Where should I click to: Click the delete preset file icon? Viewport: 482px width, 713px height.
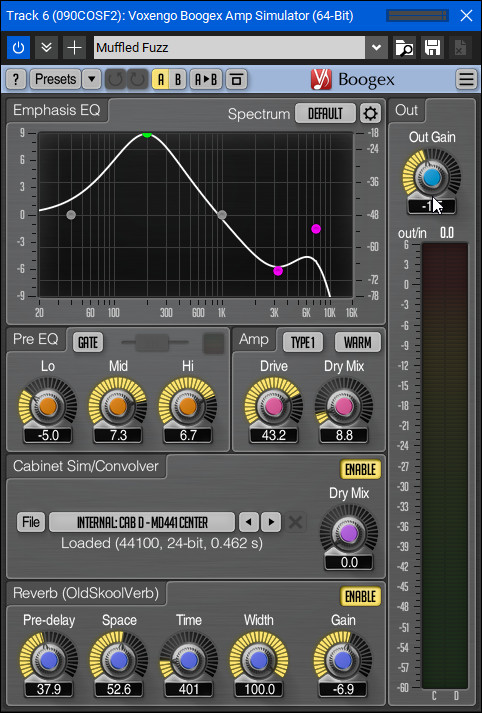[460, 47]
